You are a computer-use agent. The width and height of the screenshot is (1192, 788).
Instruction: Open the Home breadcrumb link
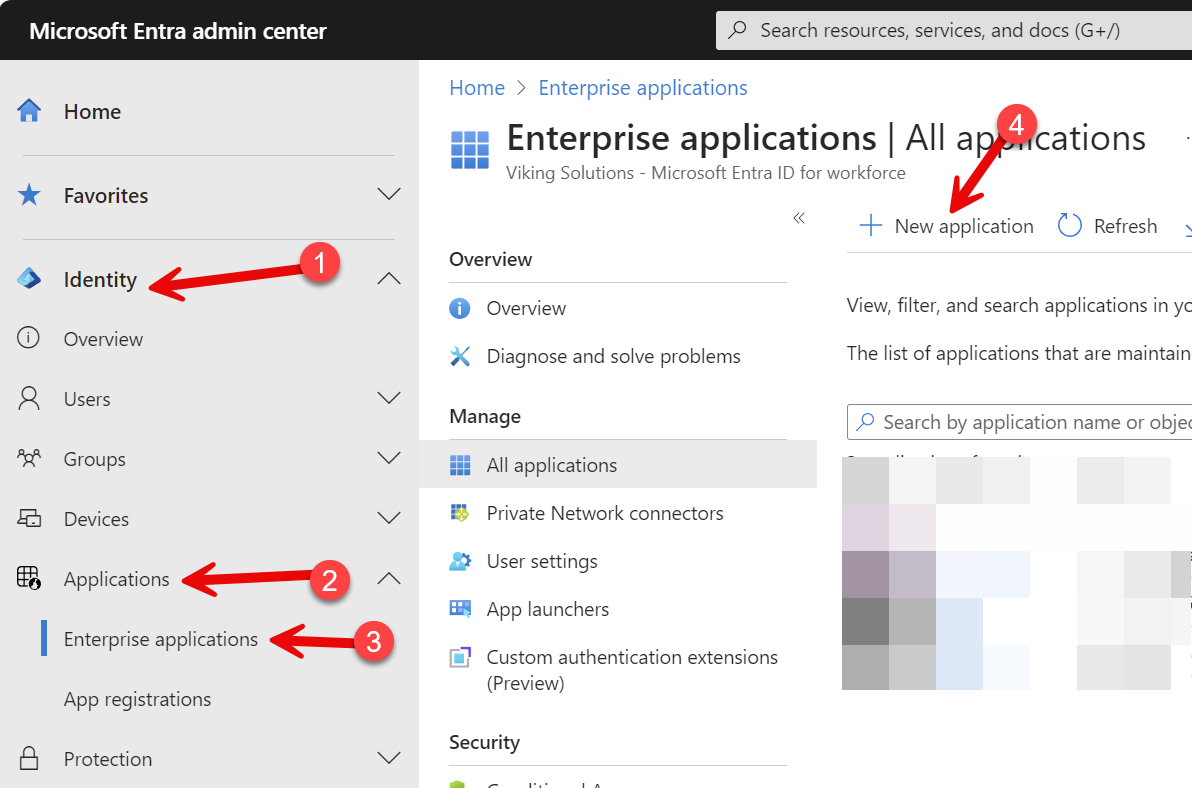coord(477,87)
